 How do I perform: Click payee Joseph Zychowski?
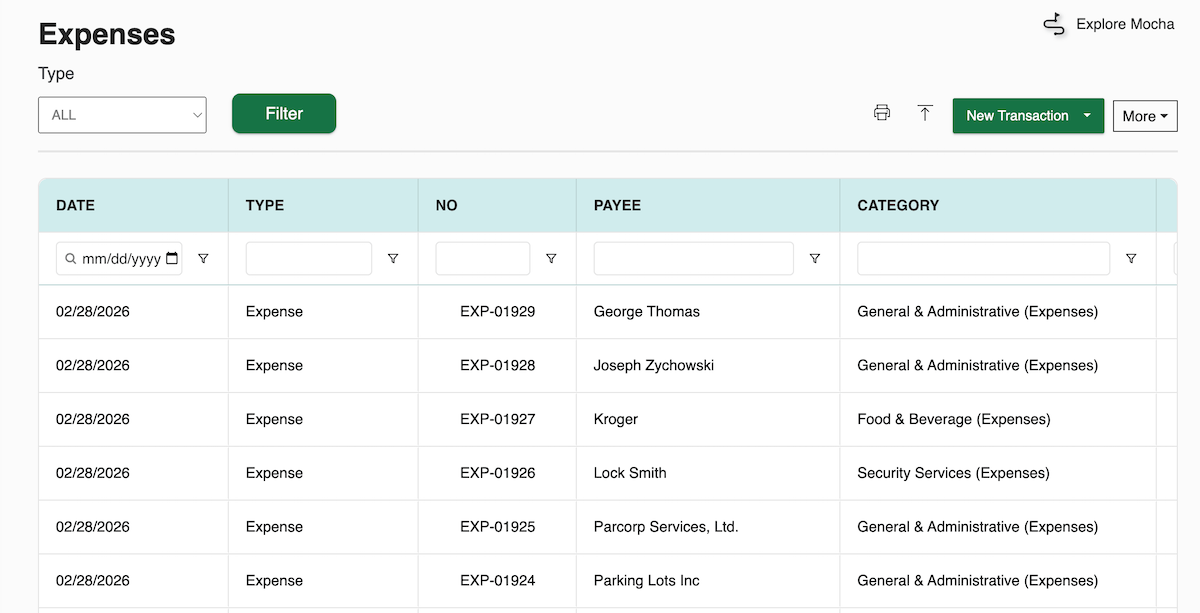point(654,366)
